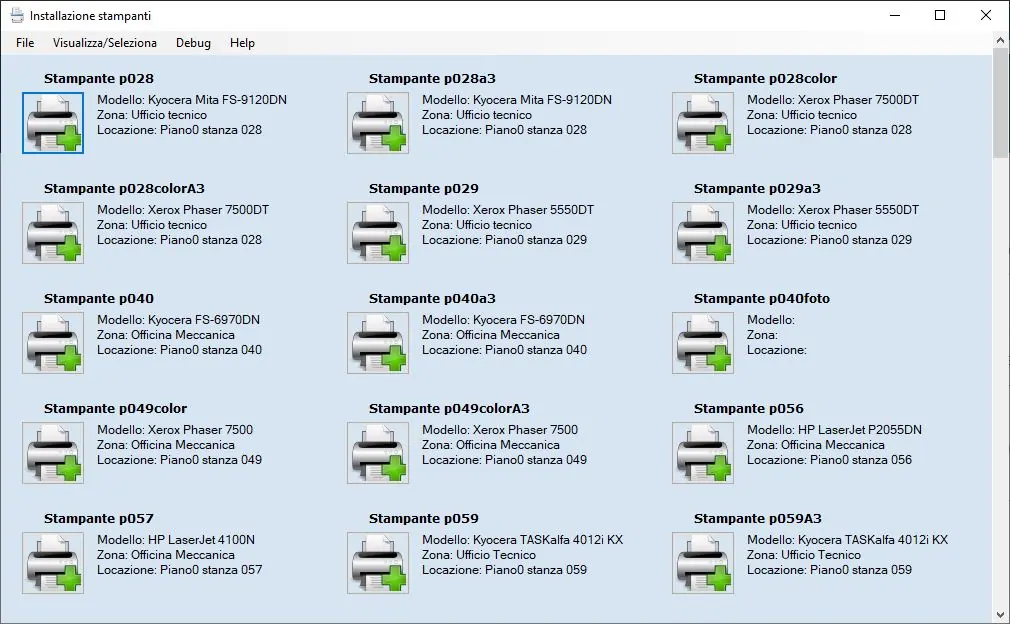Choose the printer icon of Stampante p049color
Viewport: 1010px width, 624px height.
(x=53, y=453)
